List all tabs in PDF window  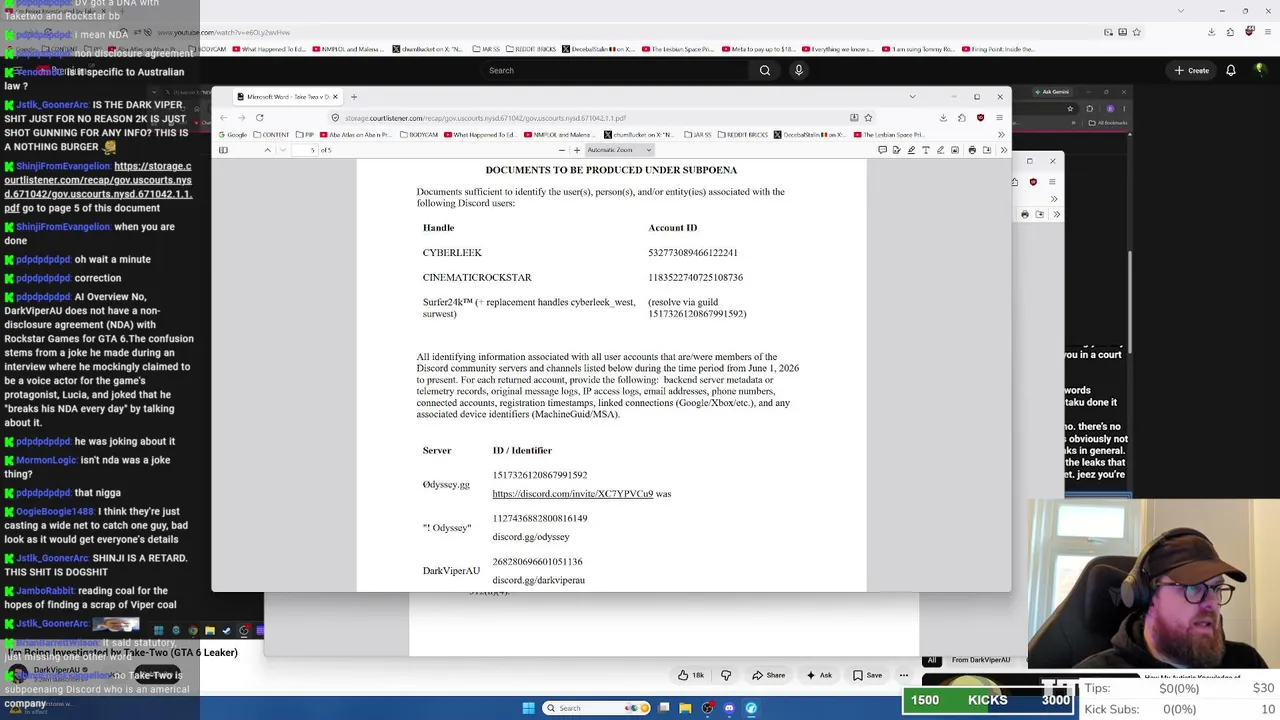912,97
